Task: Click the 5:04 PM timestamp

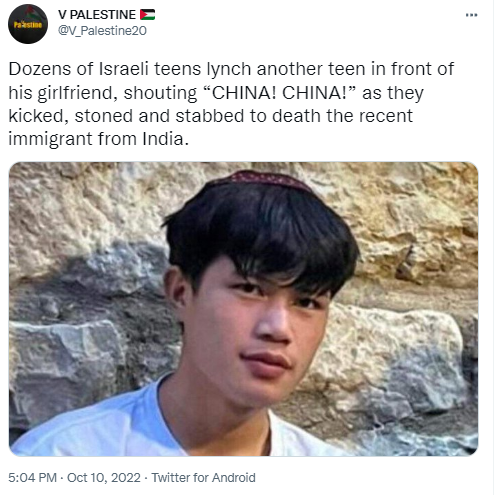Action: click(x=32, y=478)
